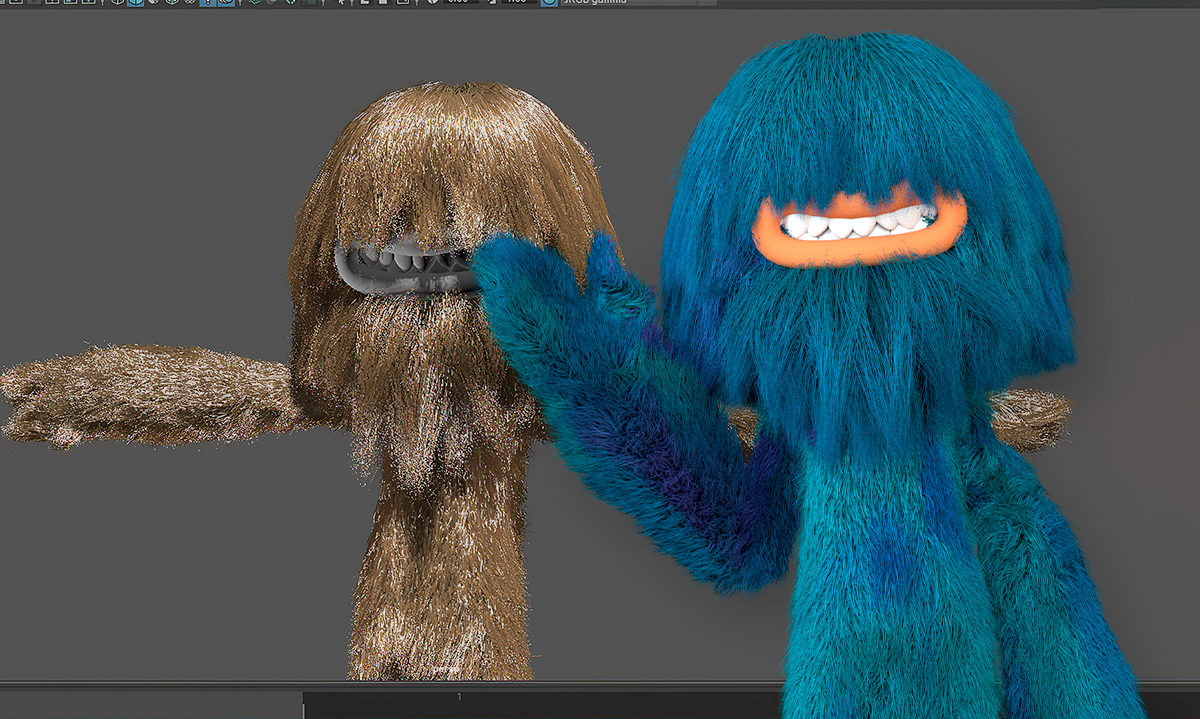The height and width of the screenshot is (719, 1200).
Task: Select frame 1 on the time slider
Action: point(459,697)
